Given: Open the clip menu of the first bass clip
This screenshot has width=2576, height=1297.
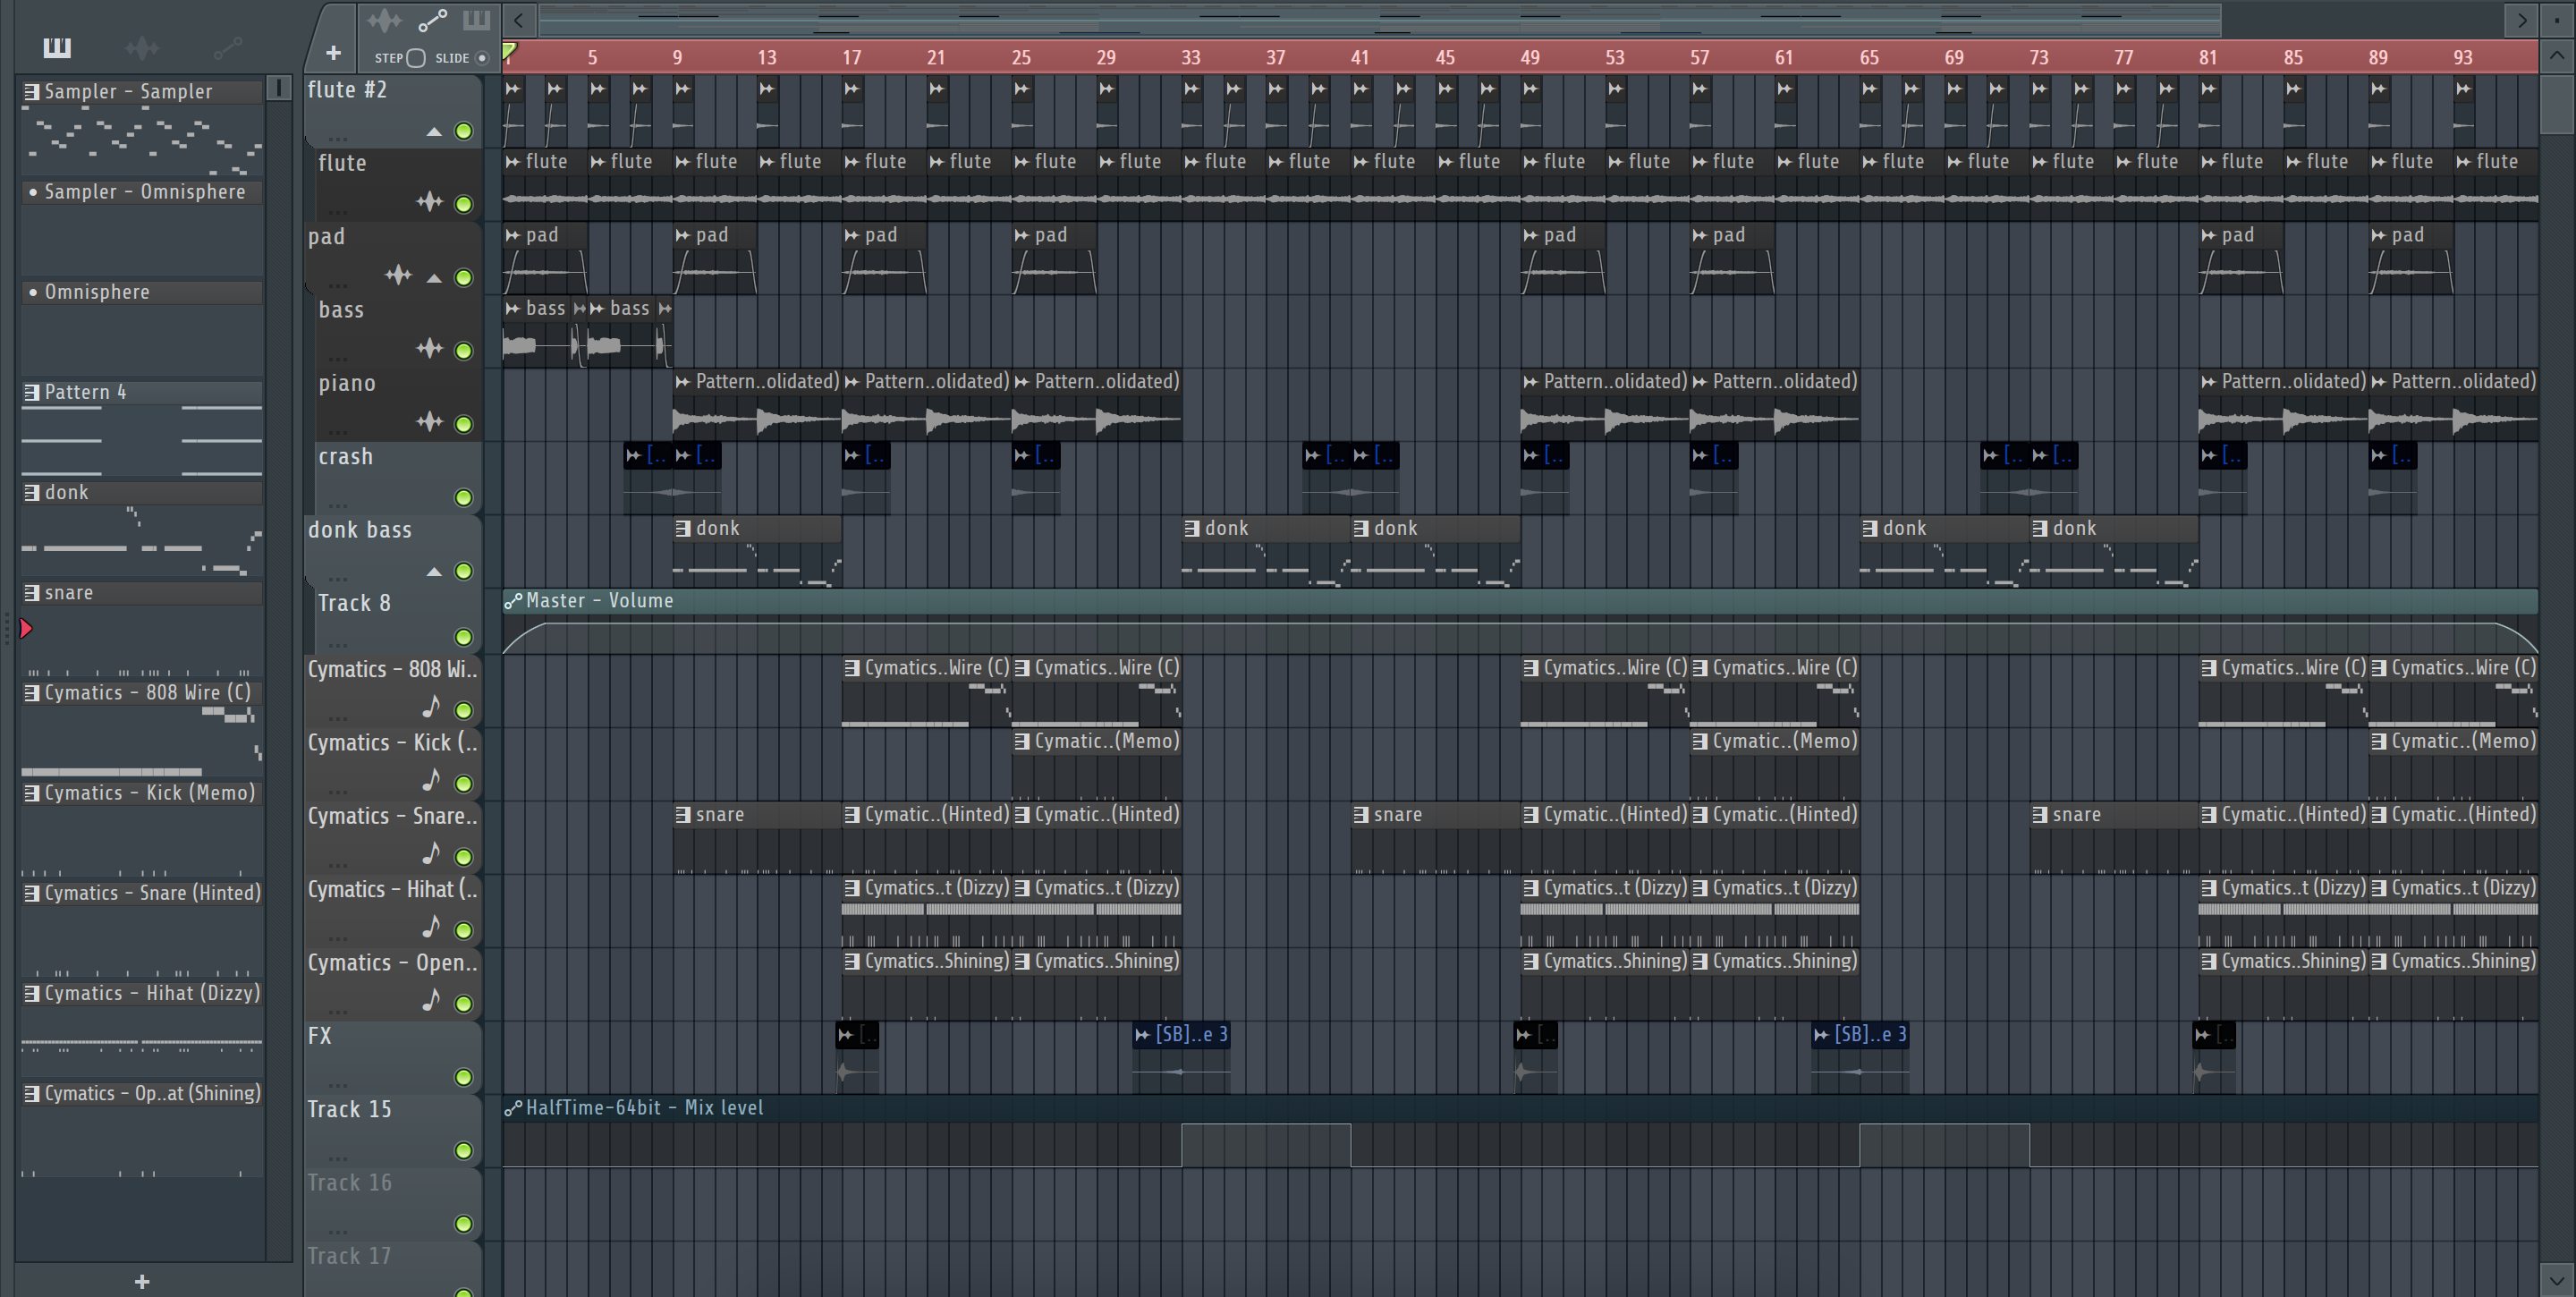Looking at the screenshot, I should [x=513, y=309].
